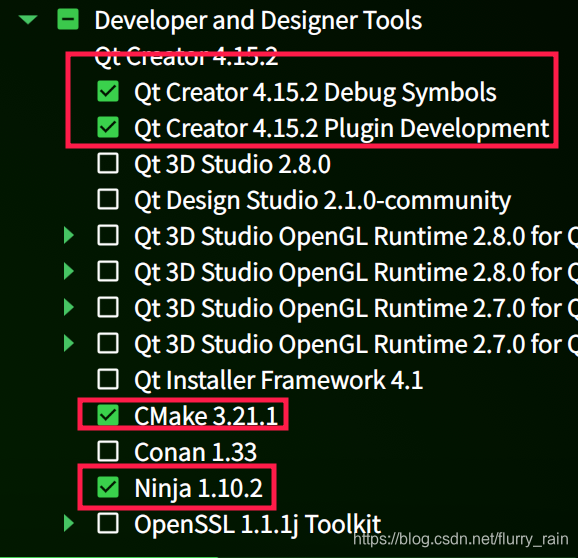This screenshot has height=558, width=578.
Task: Expand the OpenSSL 1.1.1j Toolkit item
Action: 69,523
